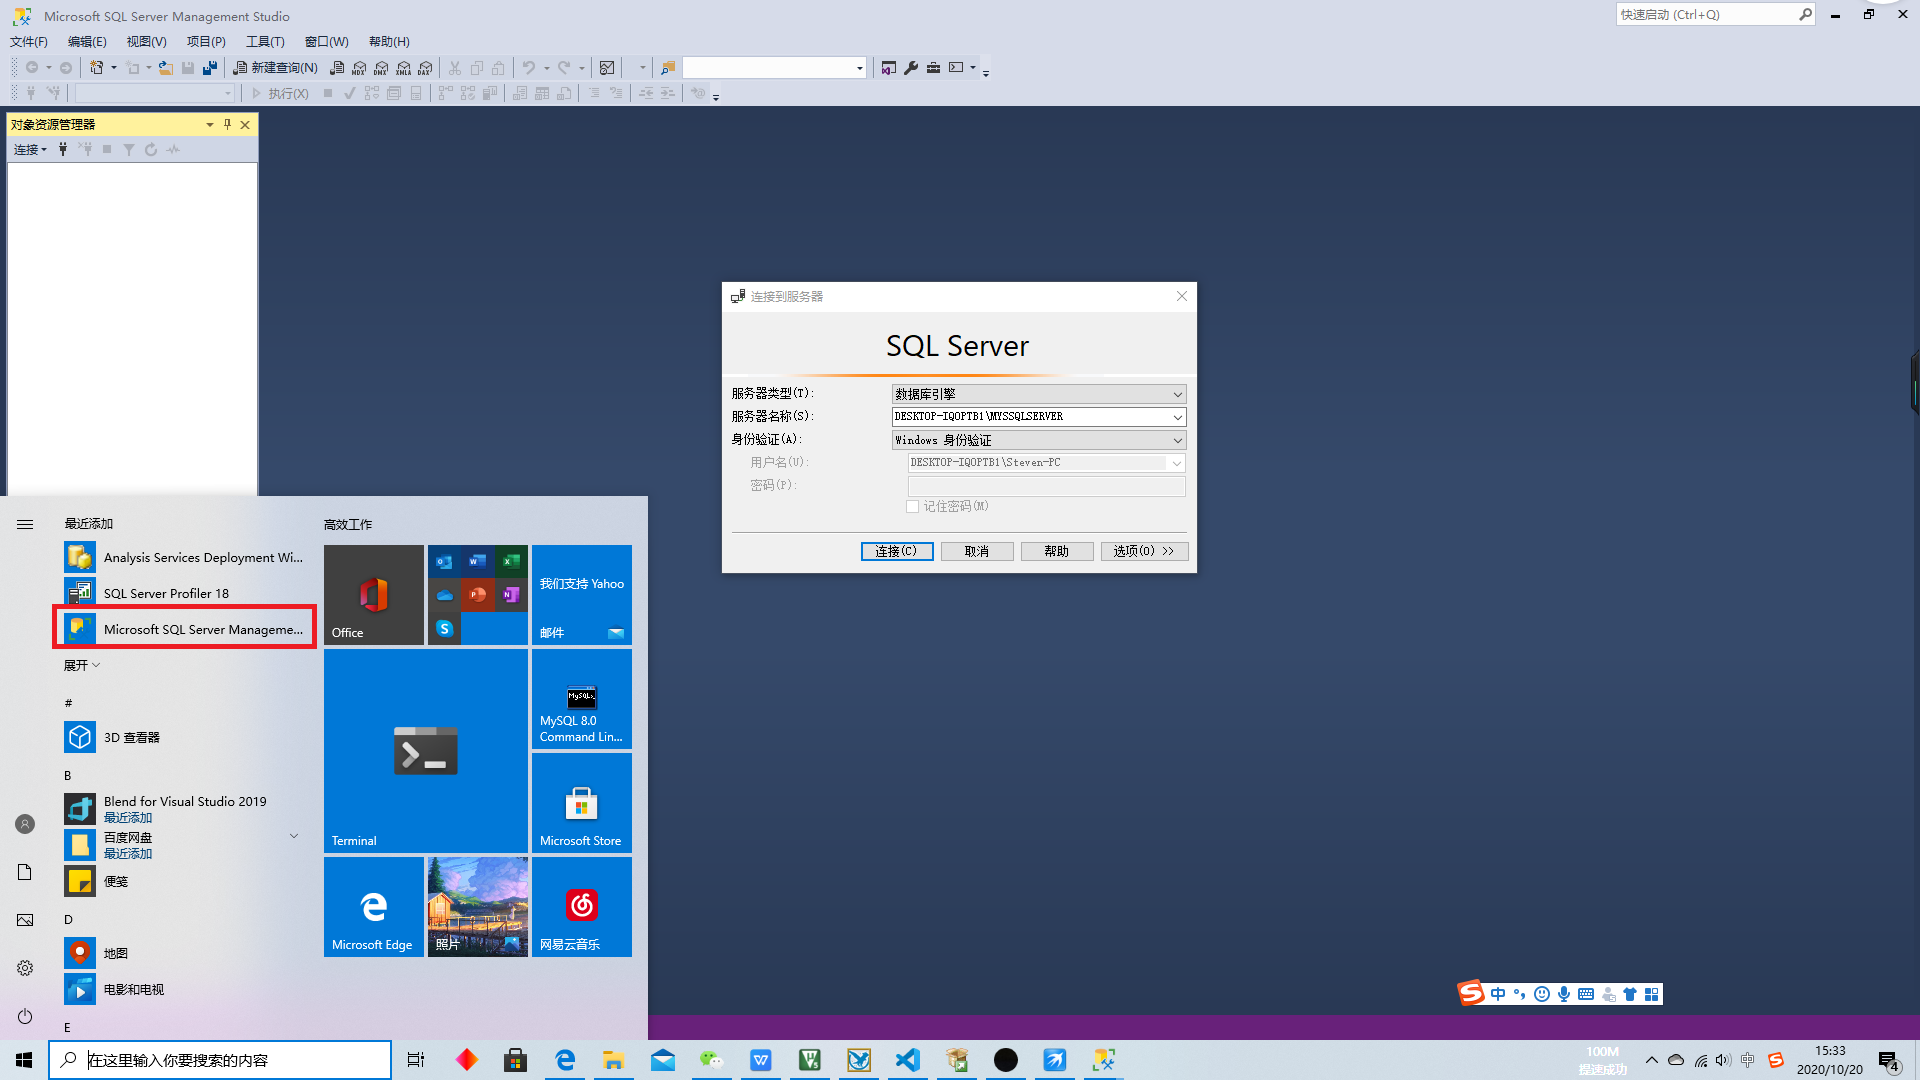
Task: Open a Database Engine query icon
Action: click(338, 68)
